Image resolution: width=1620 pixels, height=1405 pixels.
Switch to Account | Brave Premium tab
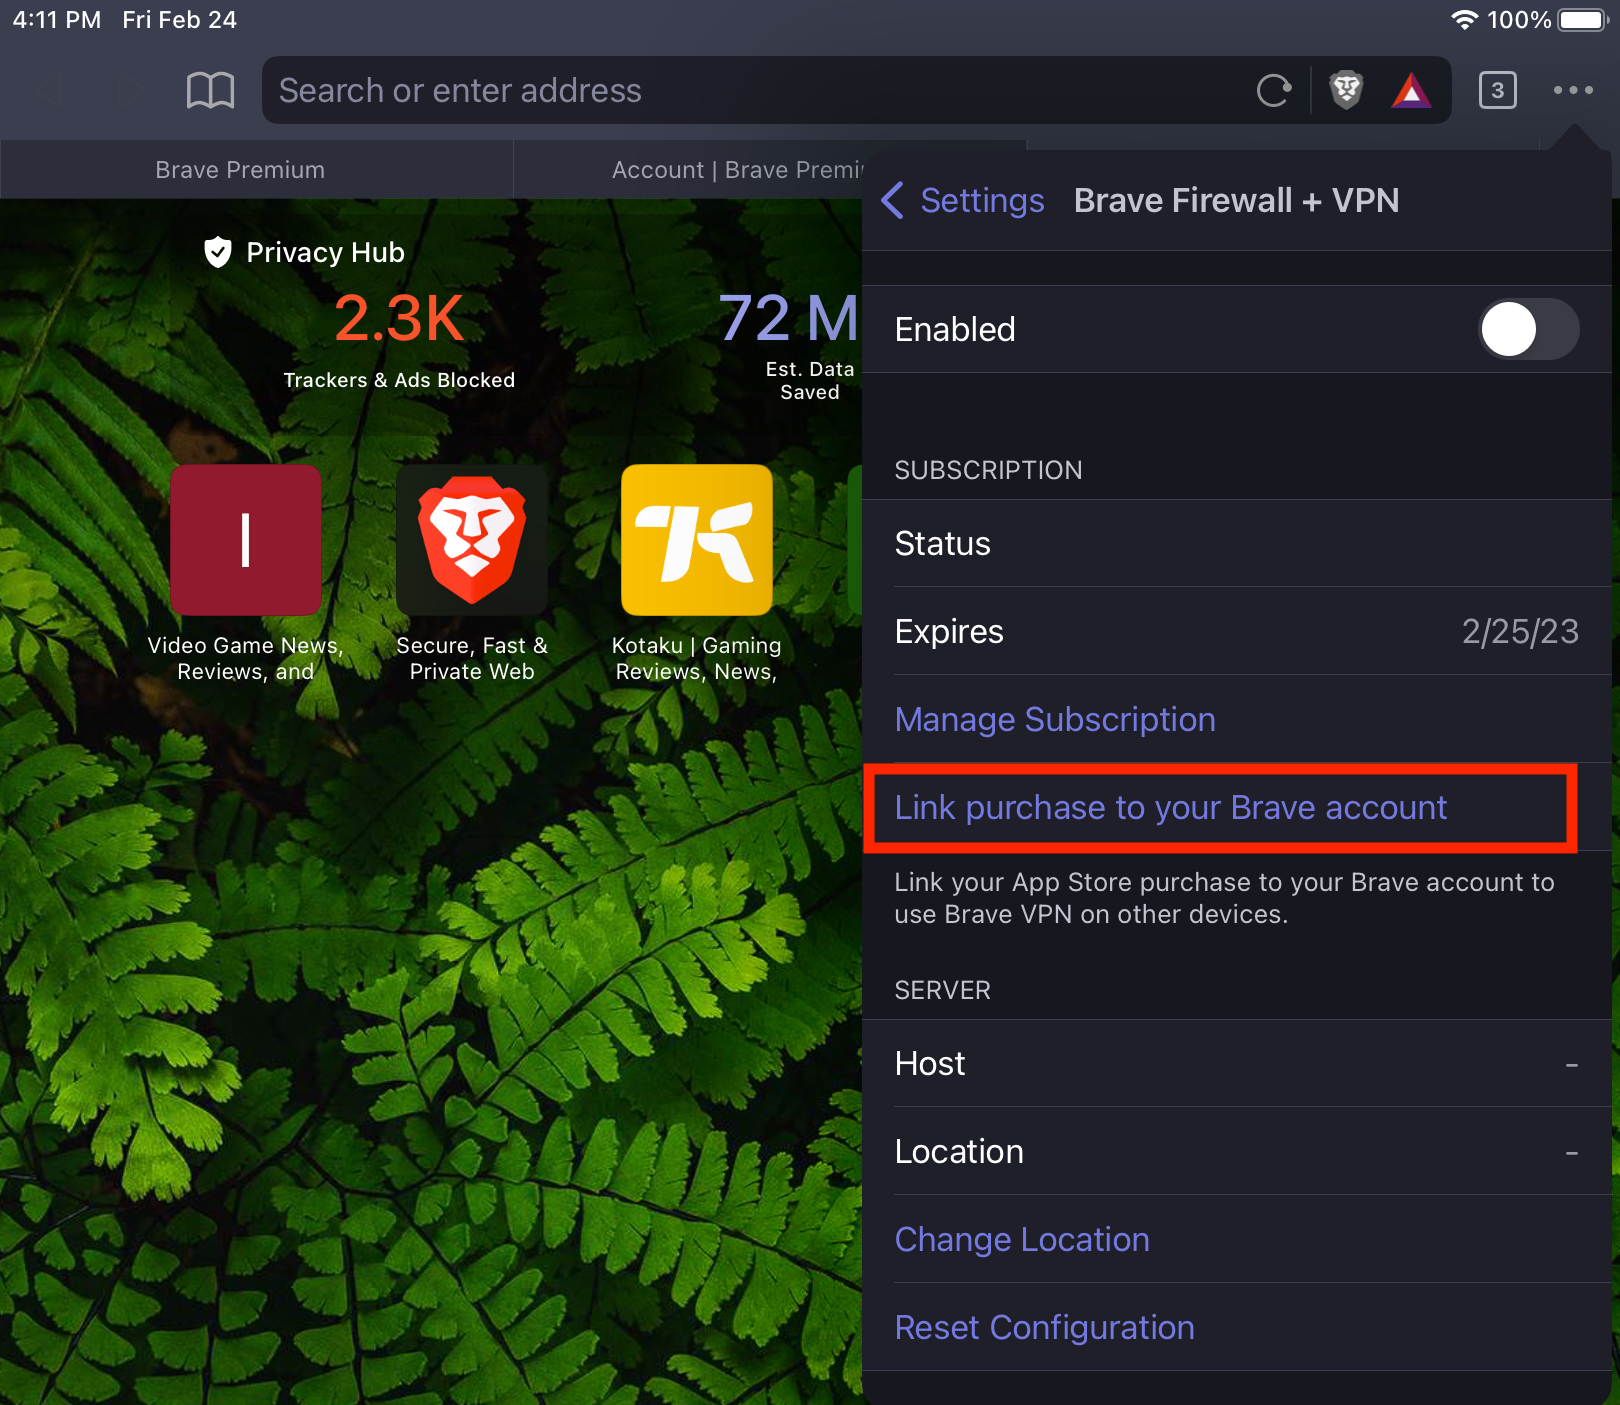pos(737,170)
